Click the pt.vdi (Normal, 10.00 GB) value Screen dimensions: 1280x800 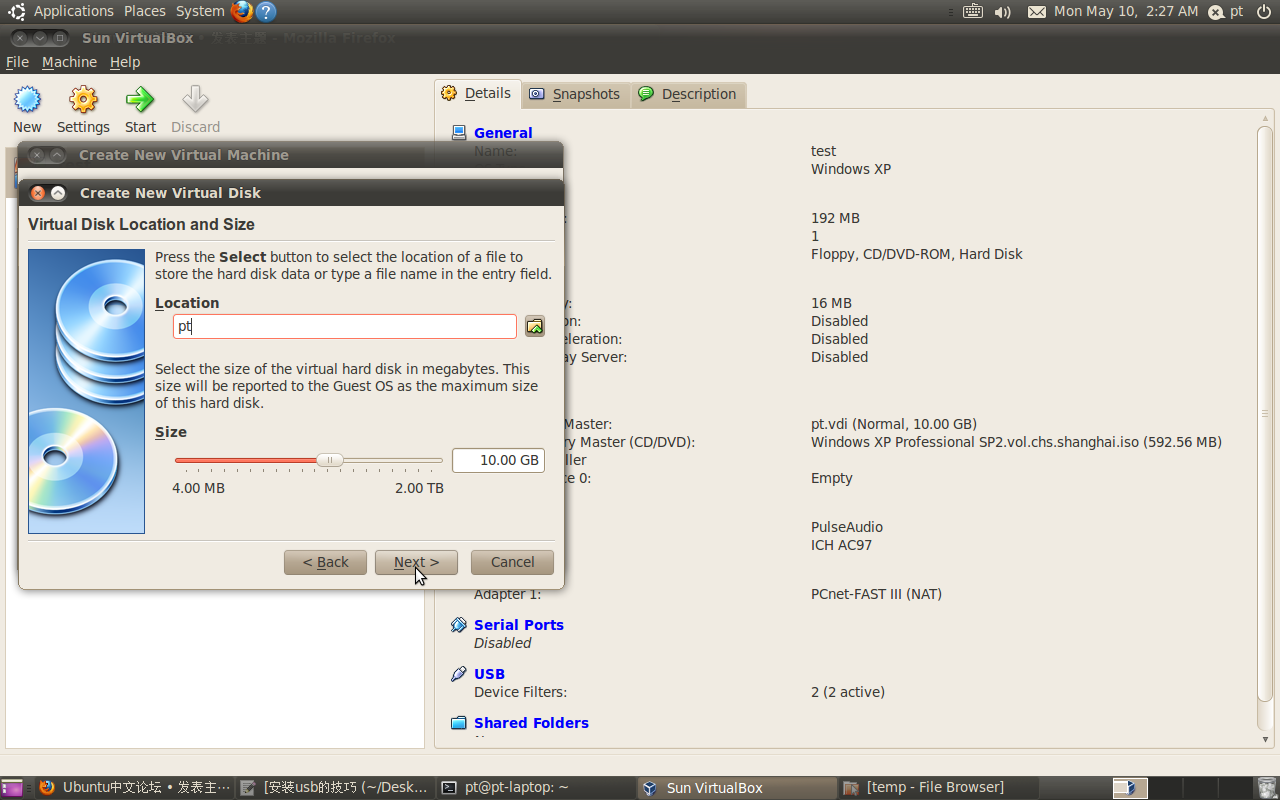[x=894, y=424]
